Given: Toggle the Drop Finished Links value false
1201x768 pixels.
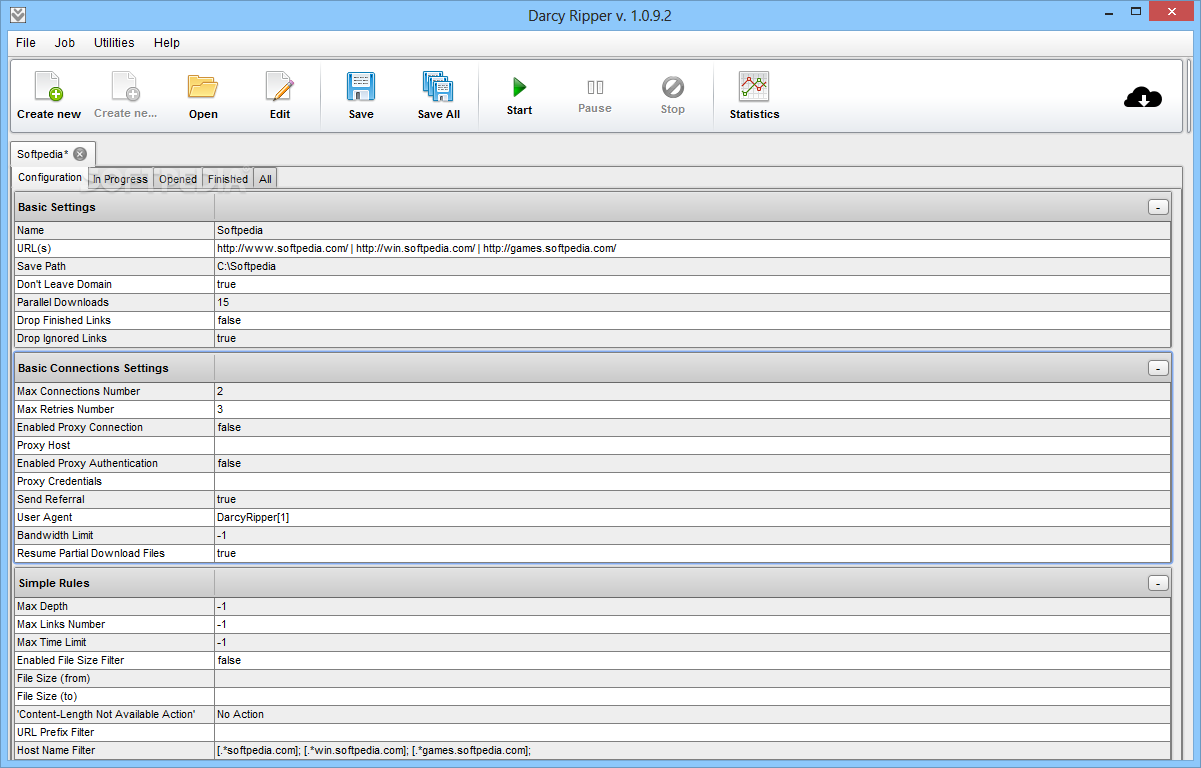Looking at the screenshot, I should point(692,320).
